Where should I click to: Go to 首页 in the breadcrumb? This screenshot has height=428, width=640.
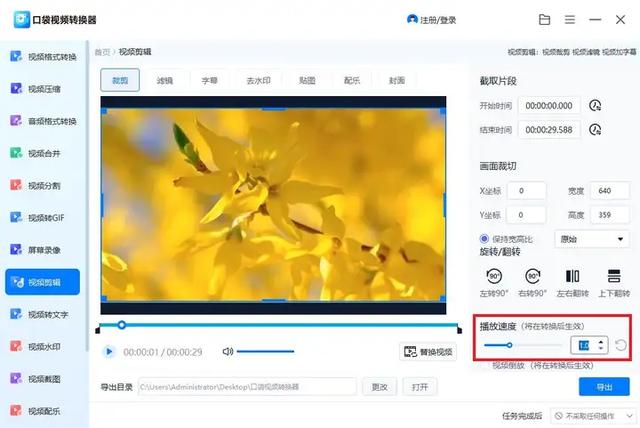coord(102,52)
